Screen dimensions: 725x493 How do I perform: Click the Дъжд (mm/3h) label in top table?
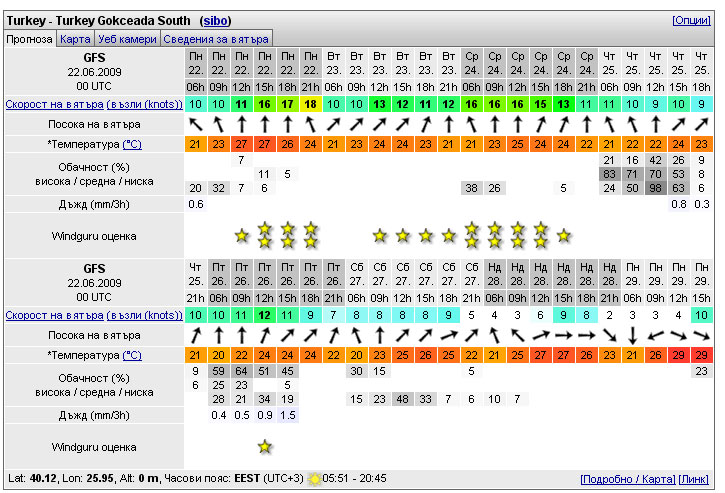94,204
